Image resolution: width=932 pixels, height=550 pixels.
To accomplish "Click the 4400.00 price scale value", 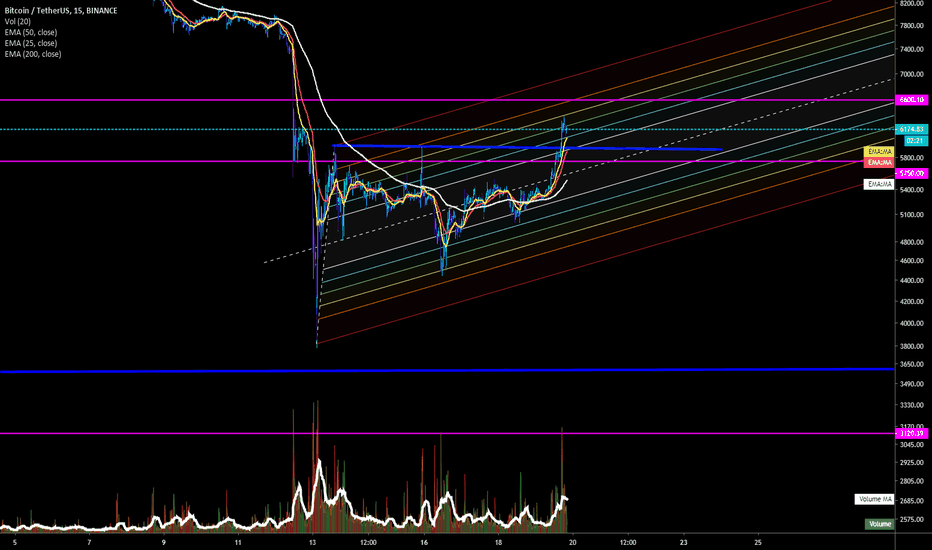I will [x=912, y=280].
